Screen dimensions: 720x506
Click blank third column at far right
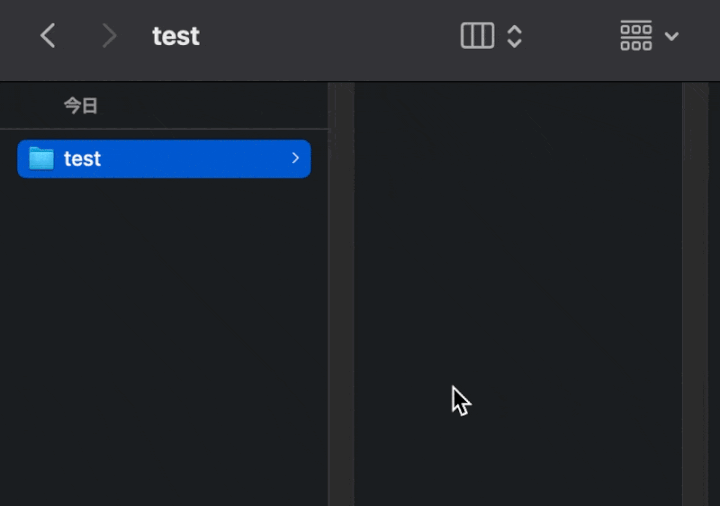pyautogui.click(x=714, y=294)
